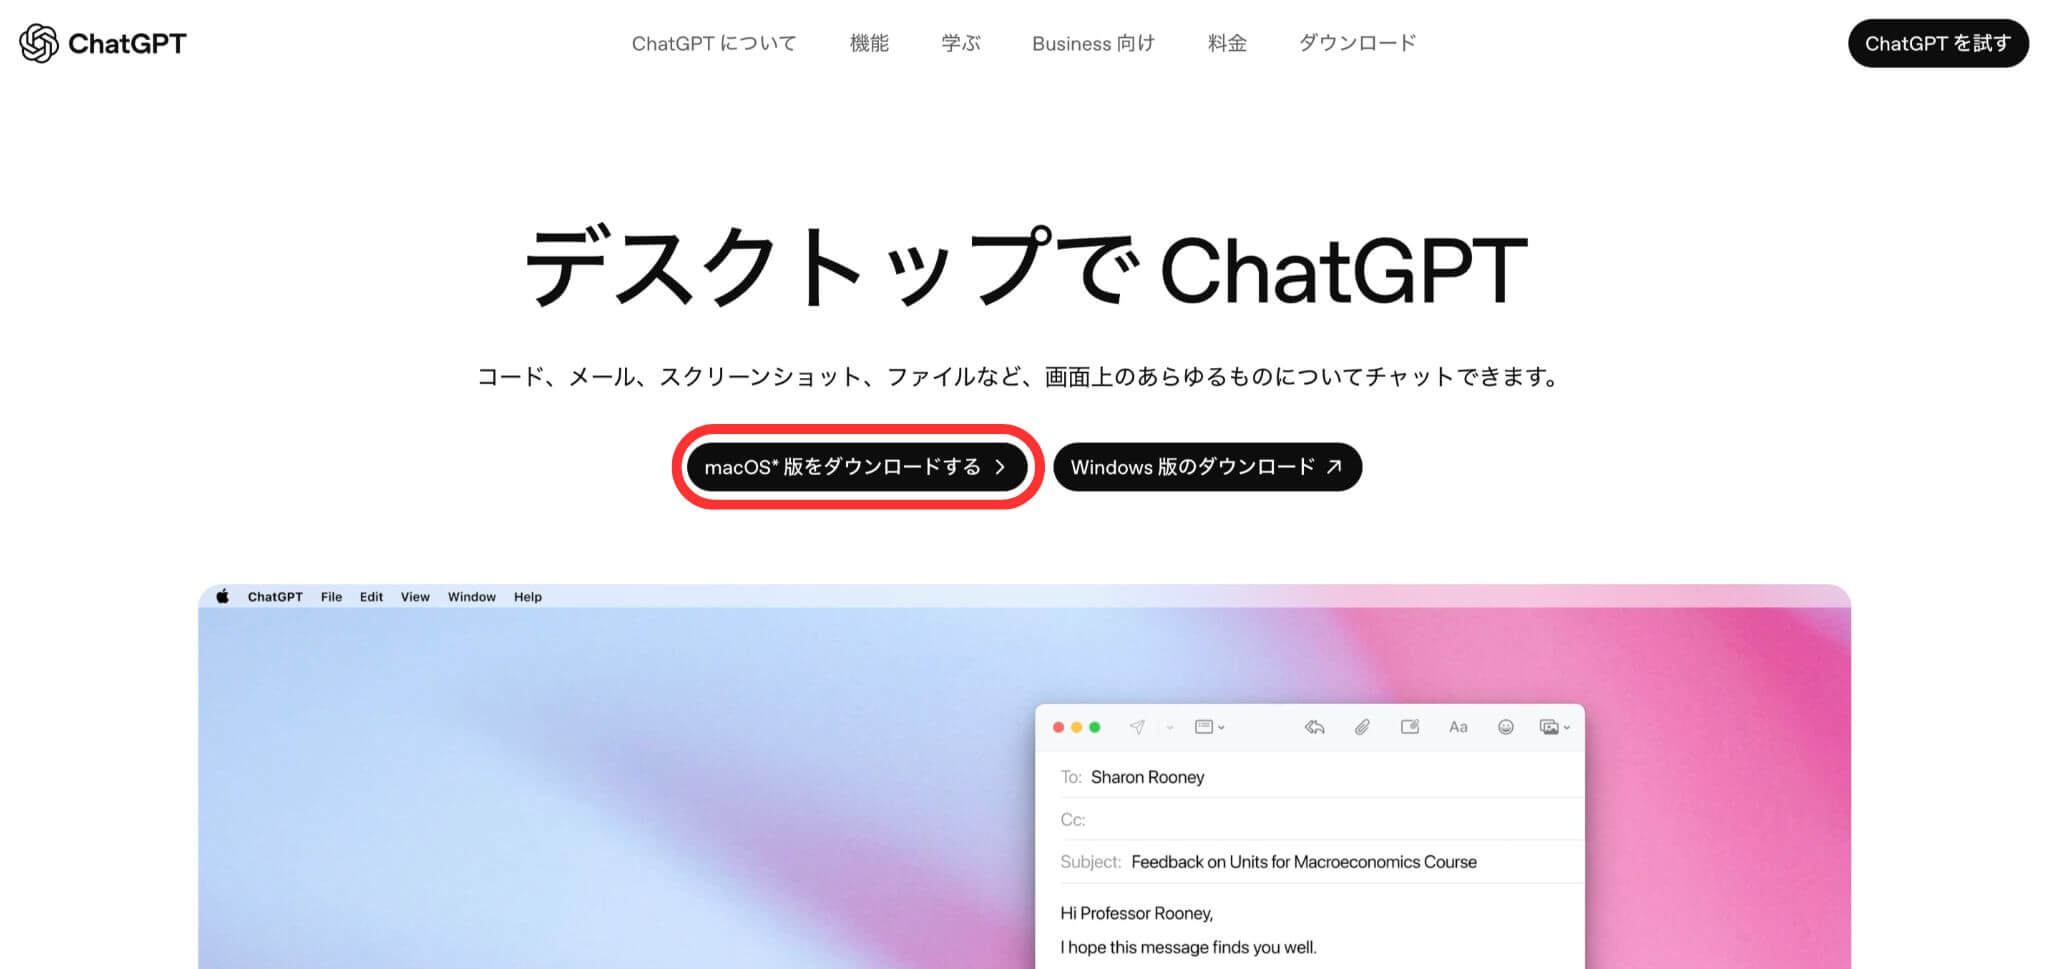Image resolution: width=2048 pixels, height=969 pixels.
Task: Open the photo browser dropdown
Action: click(x=1554, y=727)
